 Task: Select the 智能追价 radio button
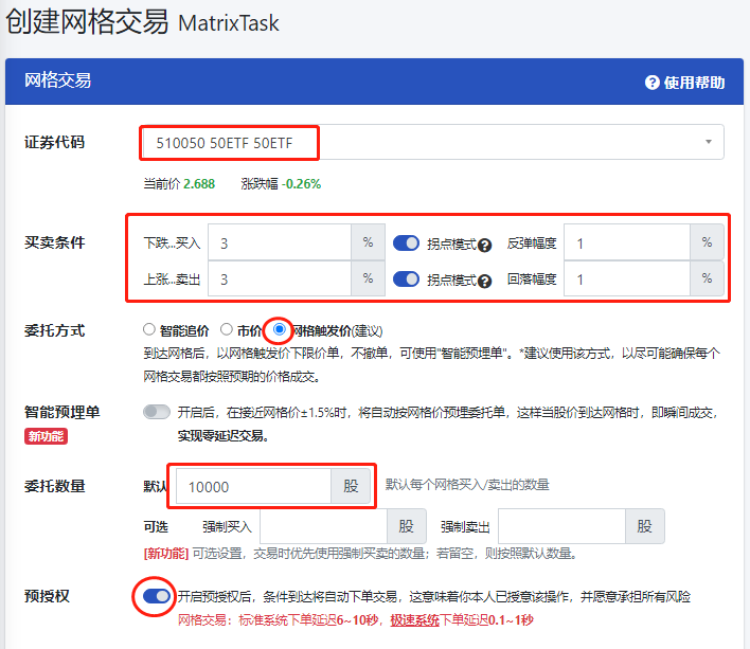(x=149, y=330)
